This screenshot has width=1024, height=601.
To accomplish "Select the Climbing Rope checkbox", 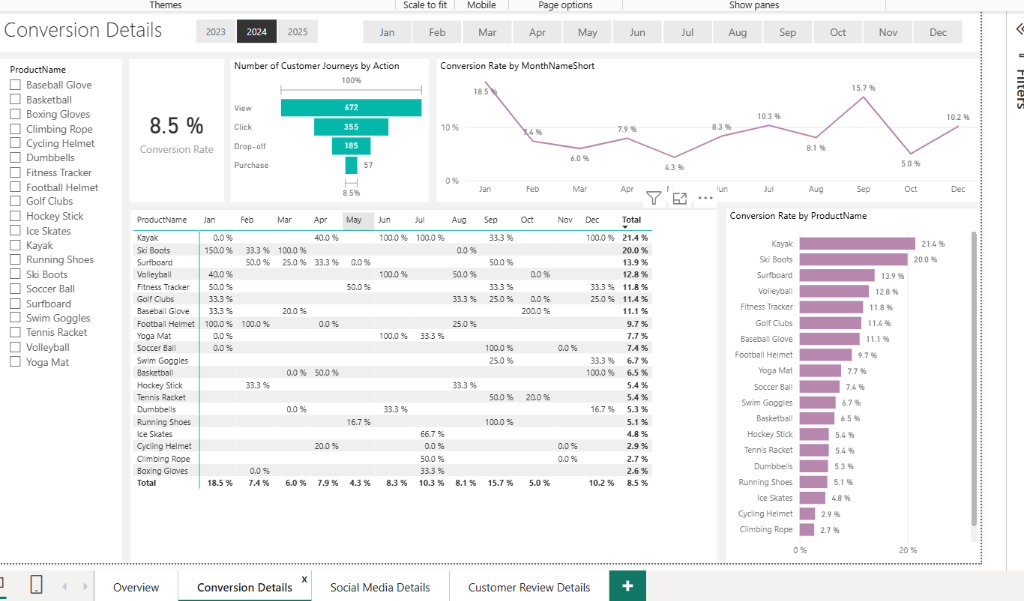I will 15,129.
